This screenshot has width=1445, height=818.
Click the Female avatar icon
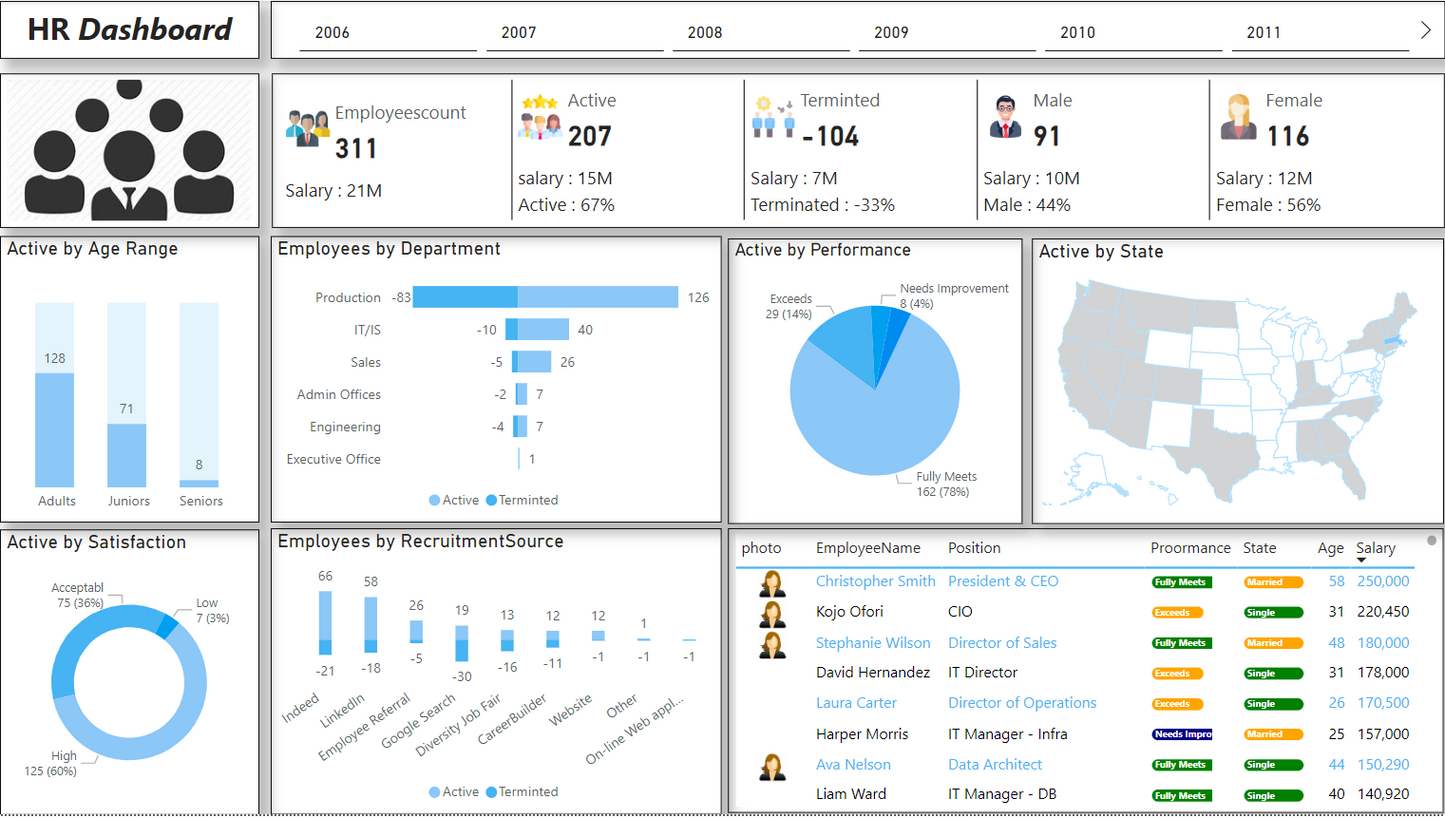point(1238,117)
